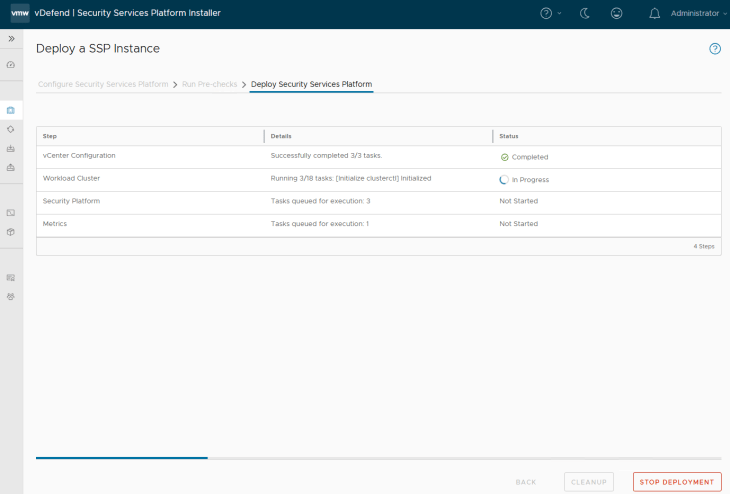Click the Completed status icon for vCenter
Image resolution: width=730 pixels, height=494 pixels.
coord(505,157)
